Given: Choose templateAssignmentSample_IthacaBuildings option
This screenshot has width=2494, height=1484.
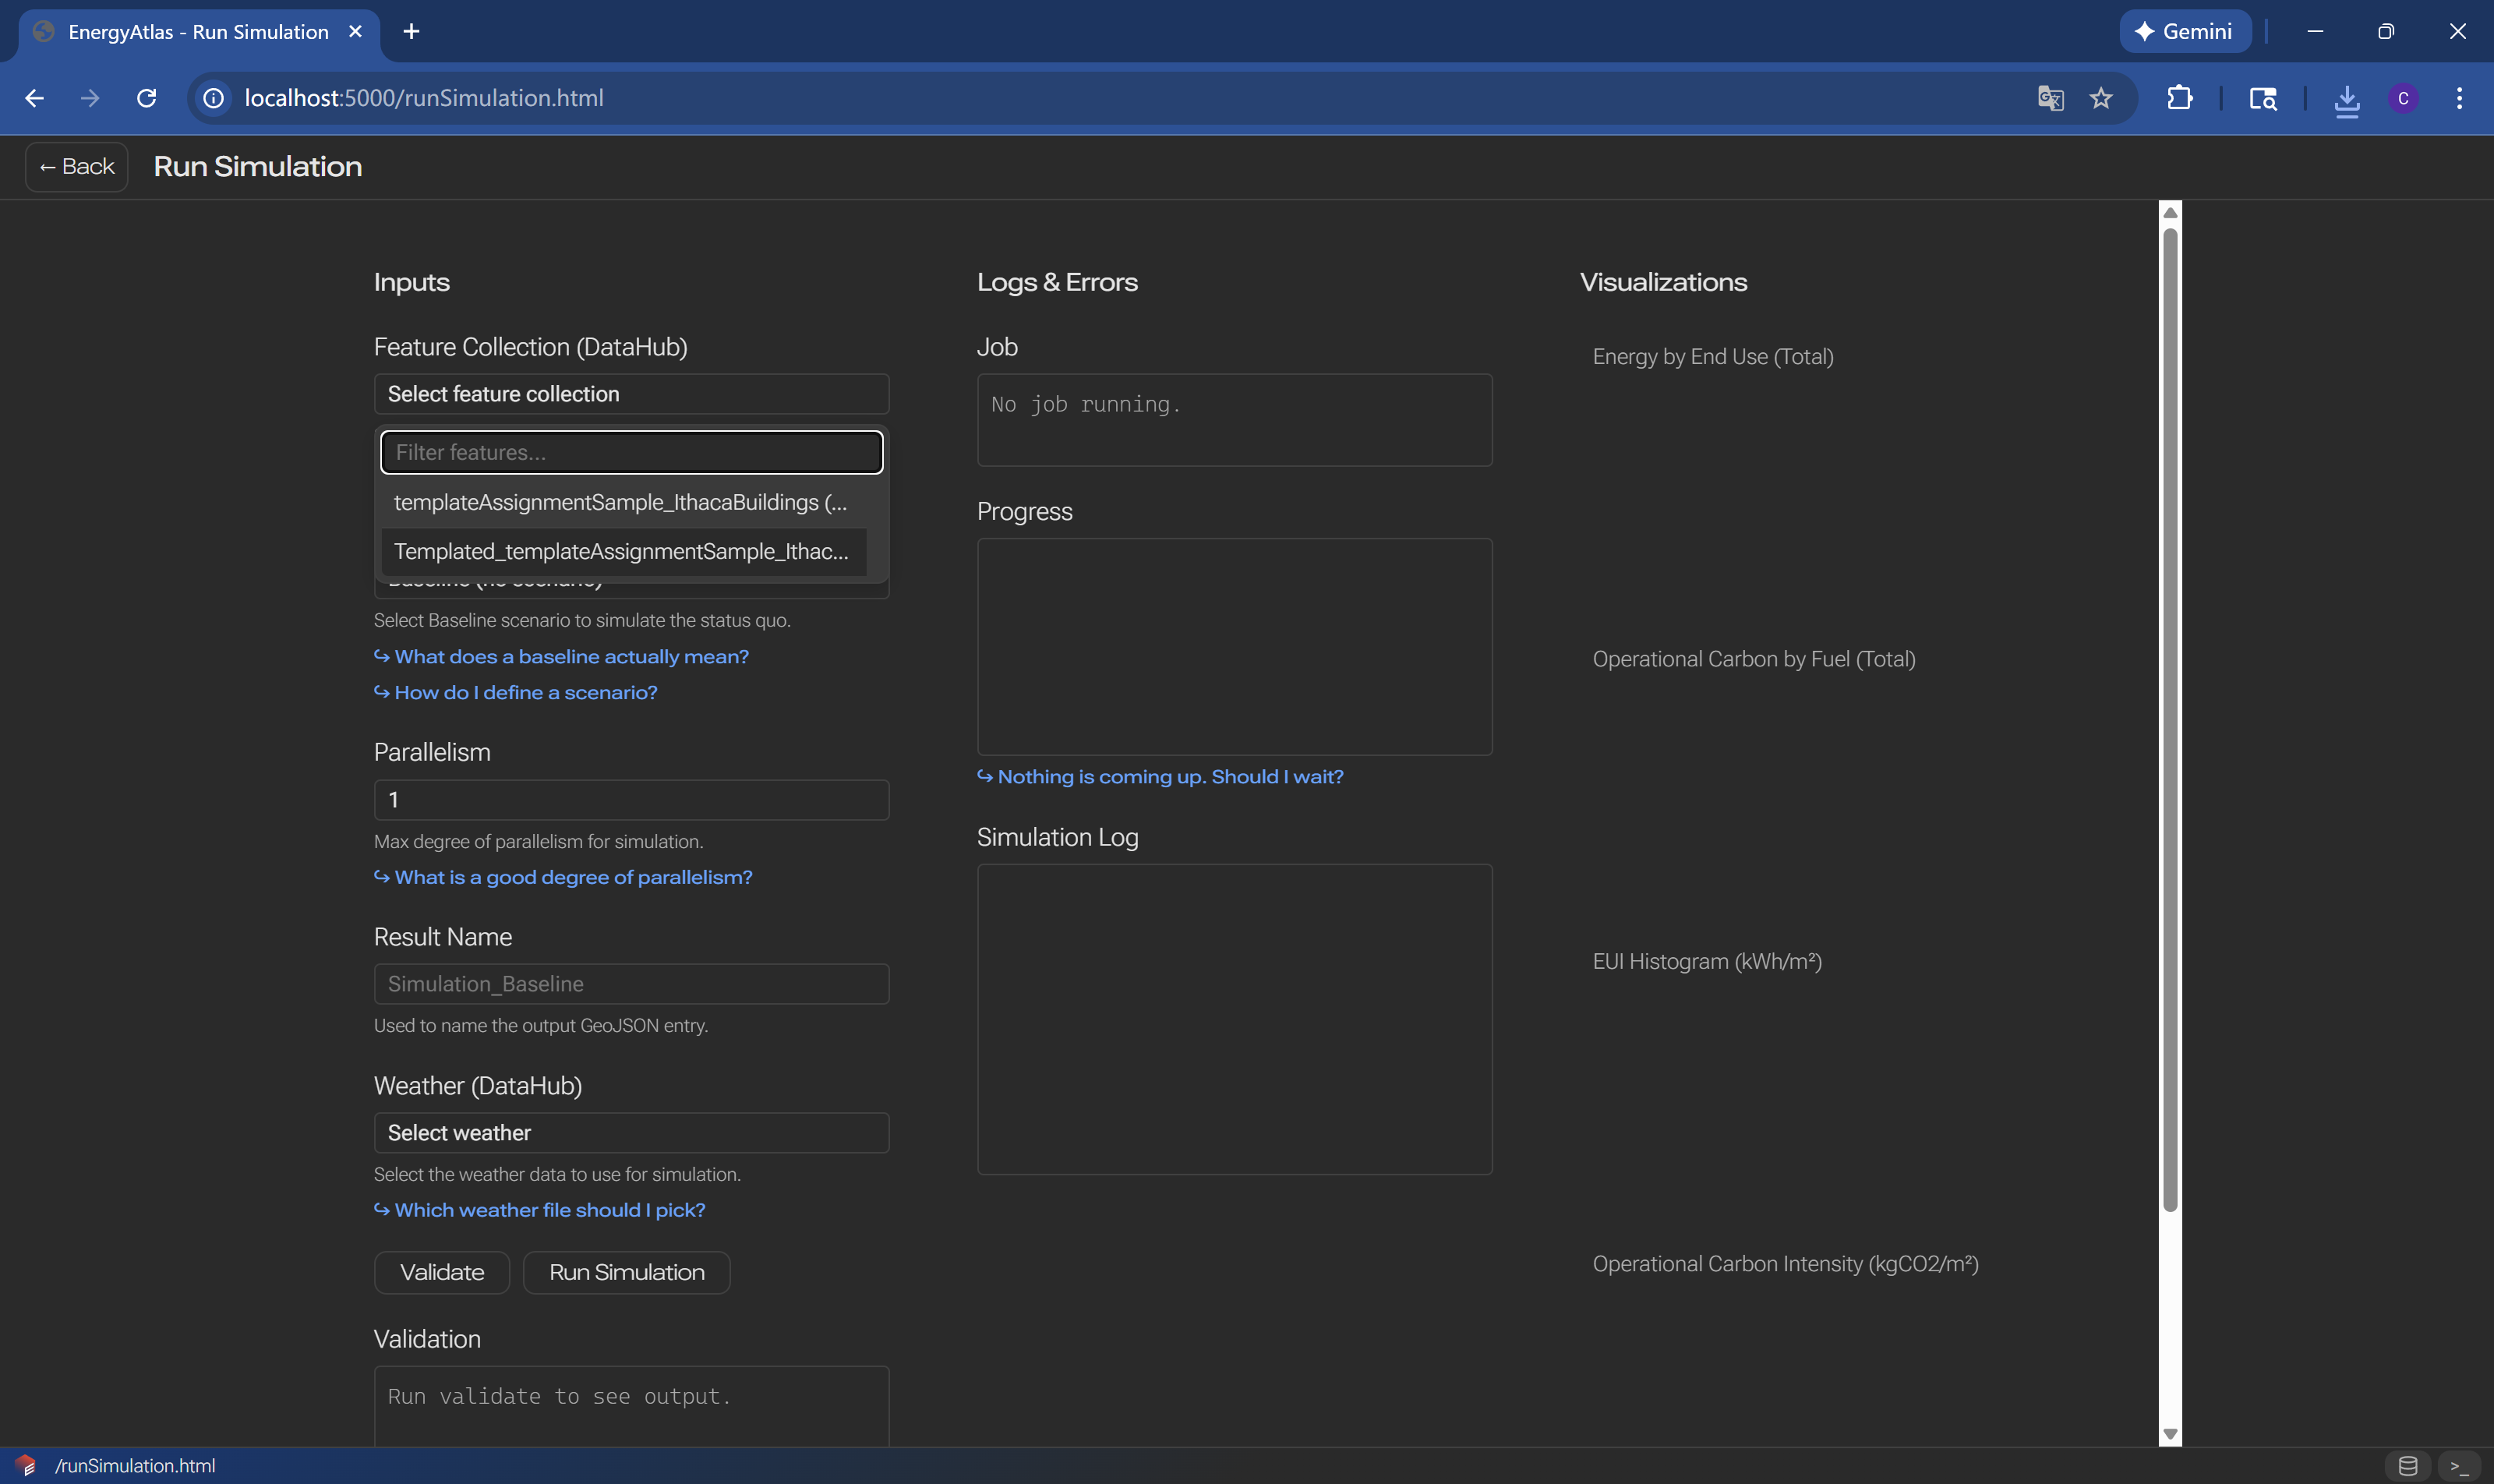Looking at the screenshot, I should [620, 502].
